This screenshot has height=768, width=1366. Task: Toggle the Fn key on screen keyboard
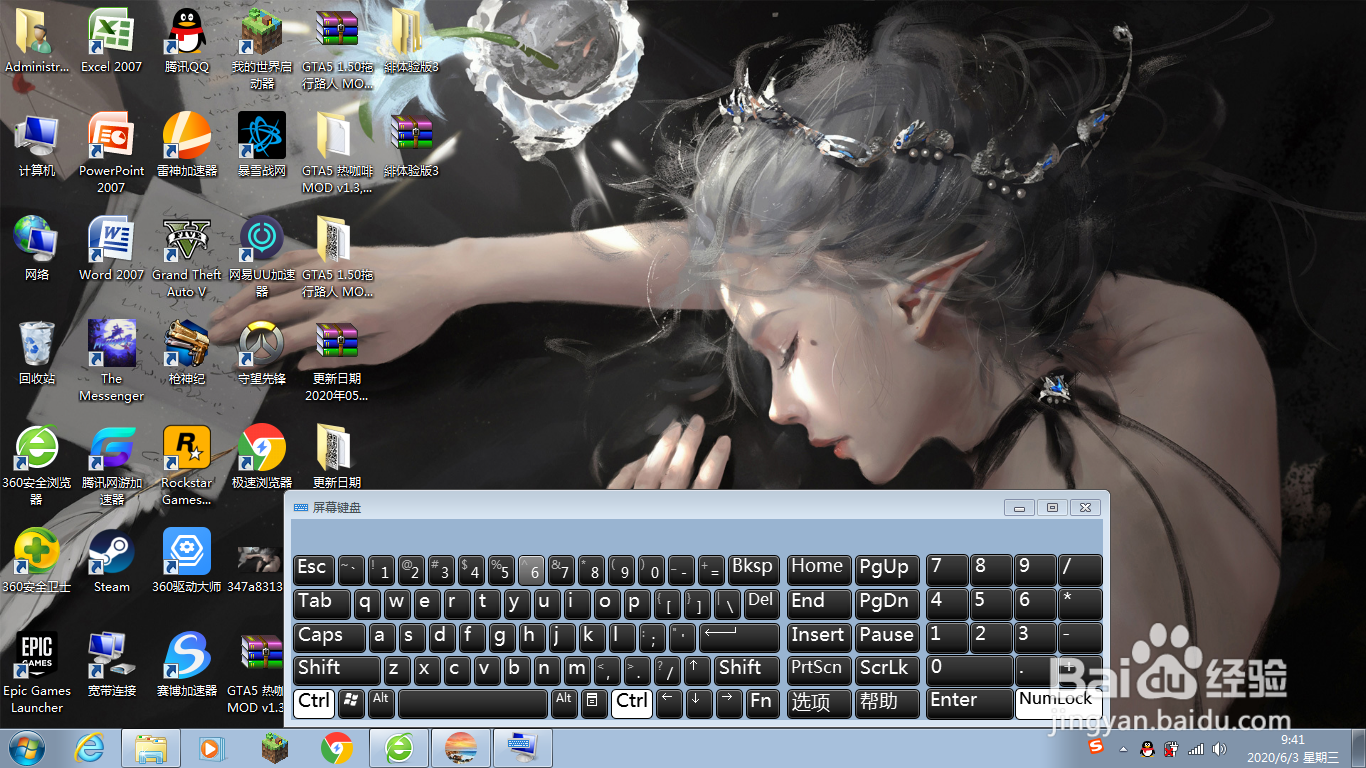pyautogui.click(x=761, y=702)
